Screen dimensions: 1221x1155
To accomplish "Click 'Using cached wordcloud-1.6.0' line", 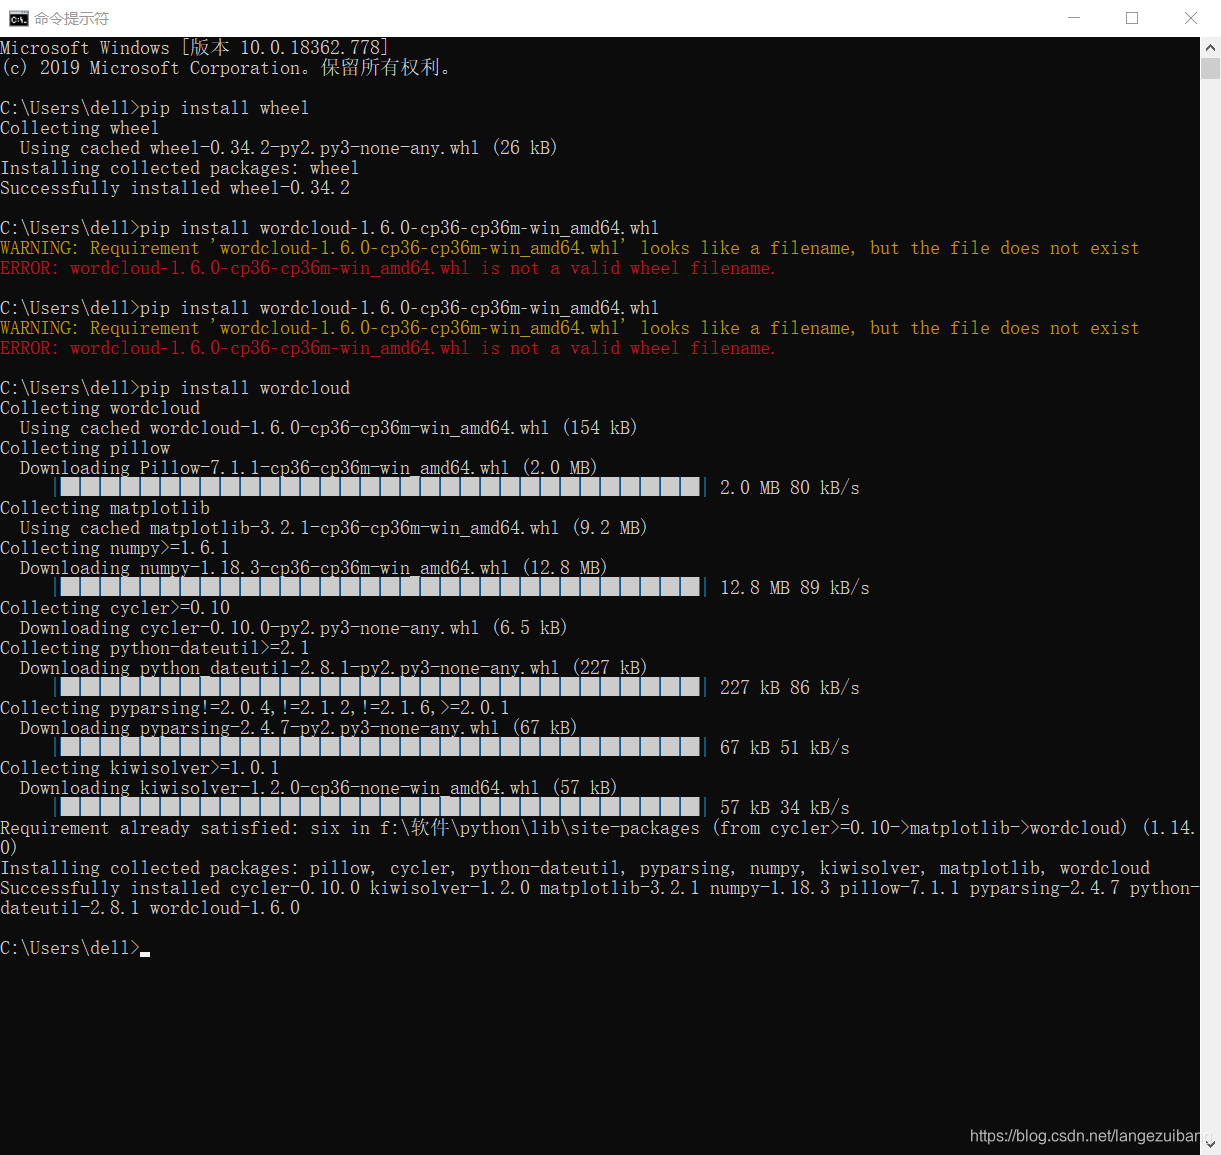I will point(328,428).
